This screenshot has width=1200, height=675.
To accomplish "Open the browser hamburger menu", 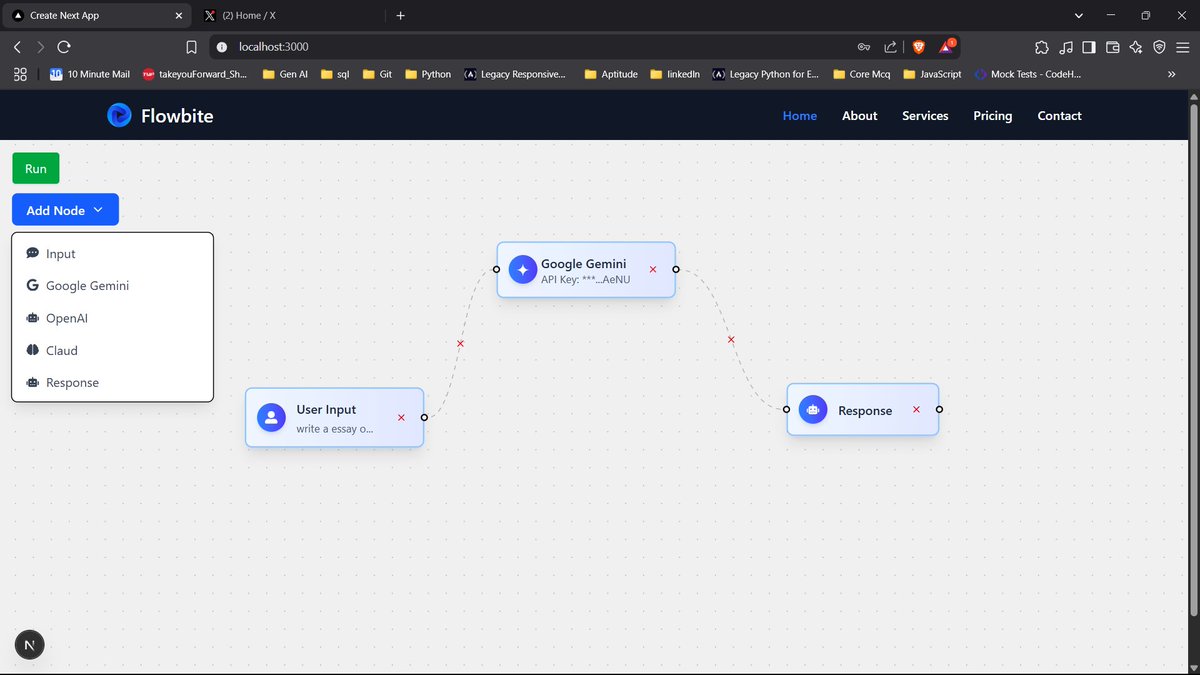I will (1183, 47).
